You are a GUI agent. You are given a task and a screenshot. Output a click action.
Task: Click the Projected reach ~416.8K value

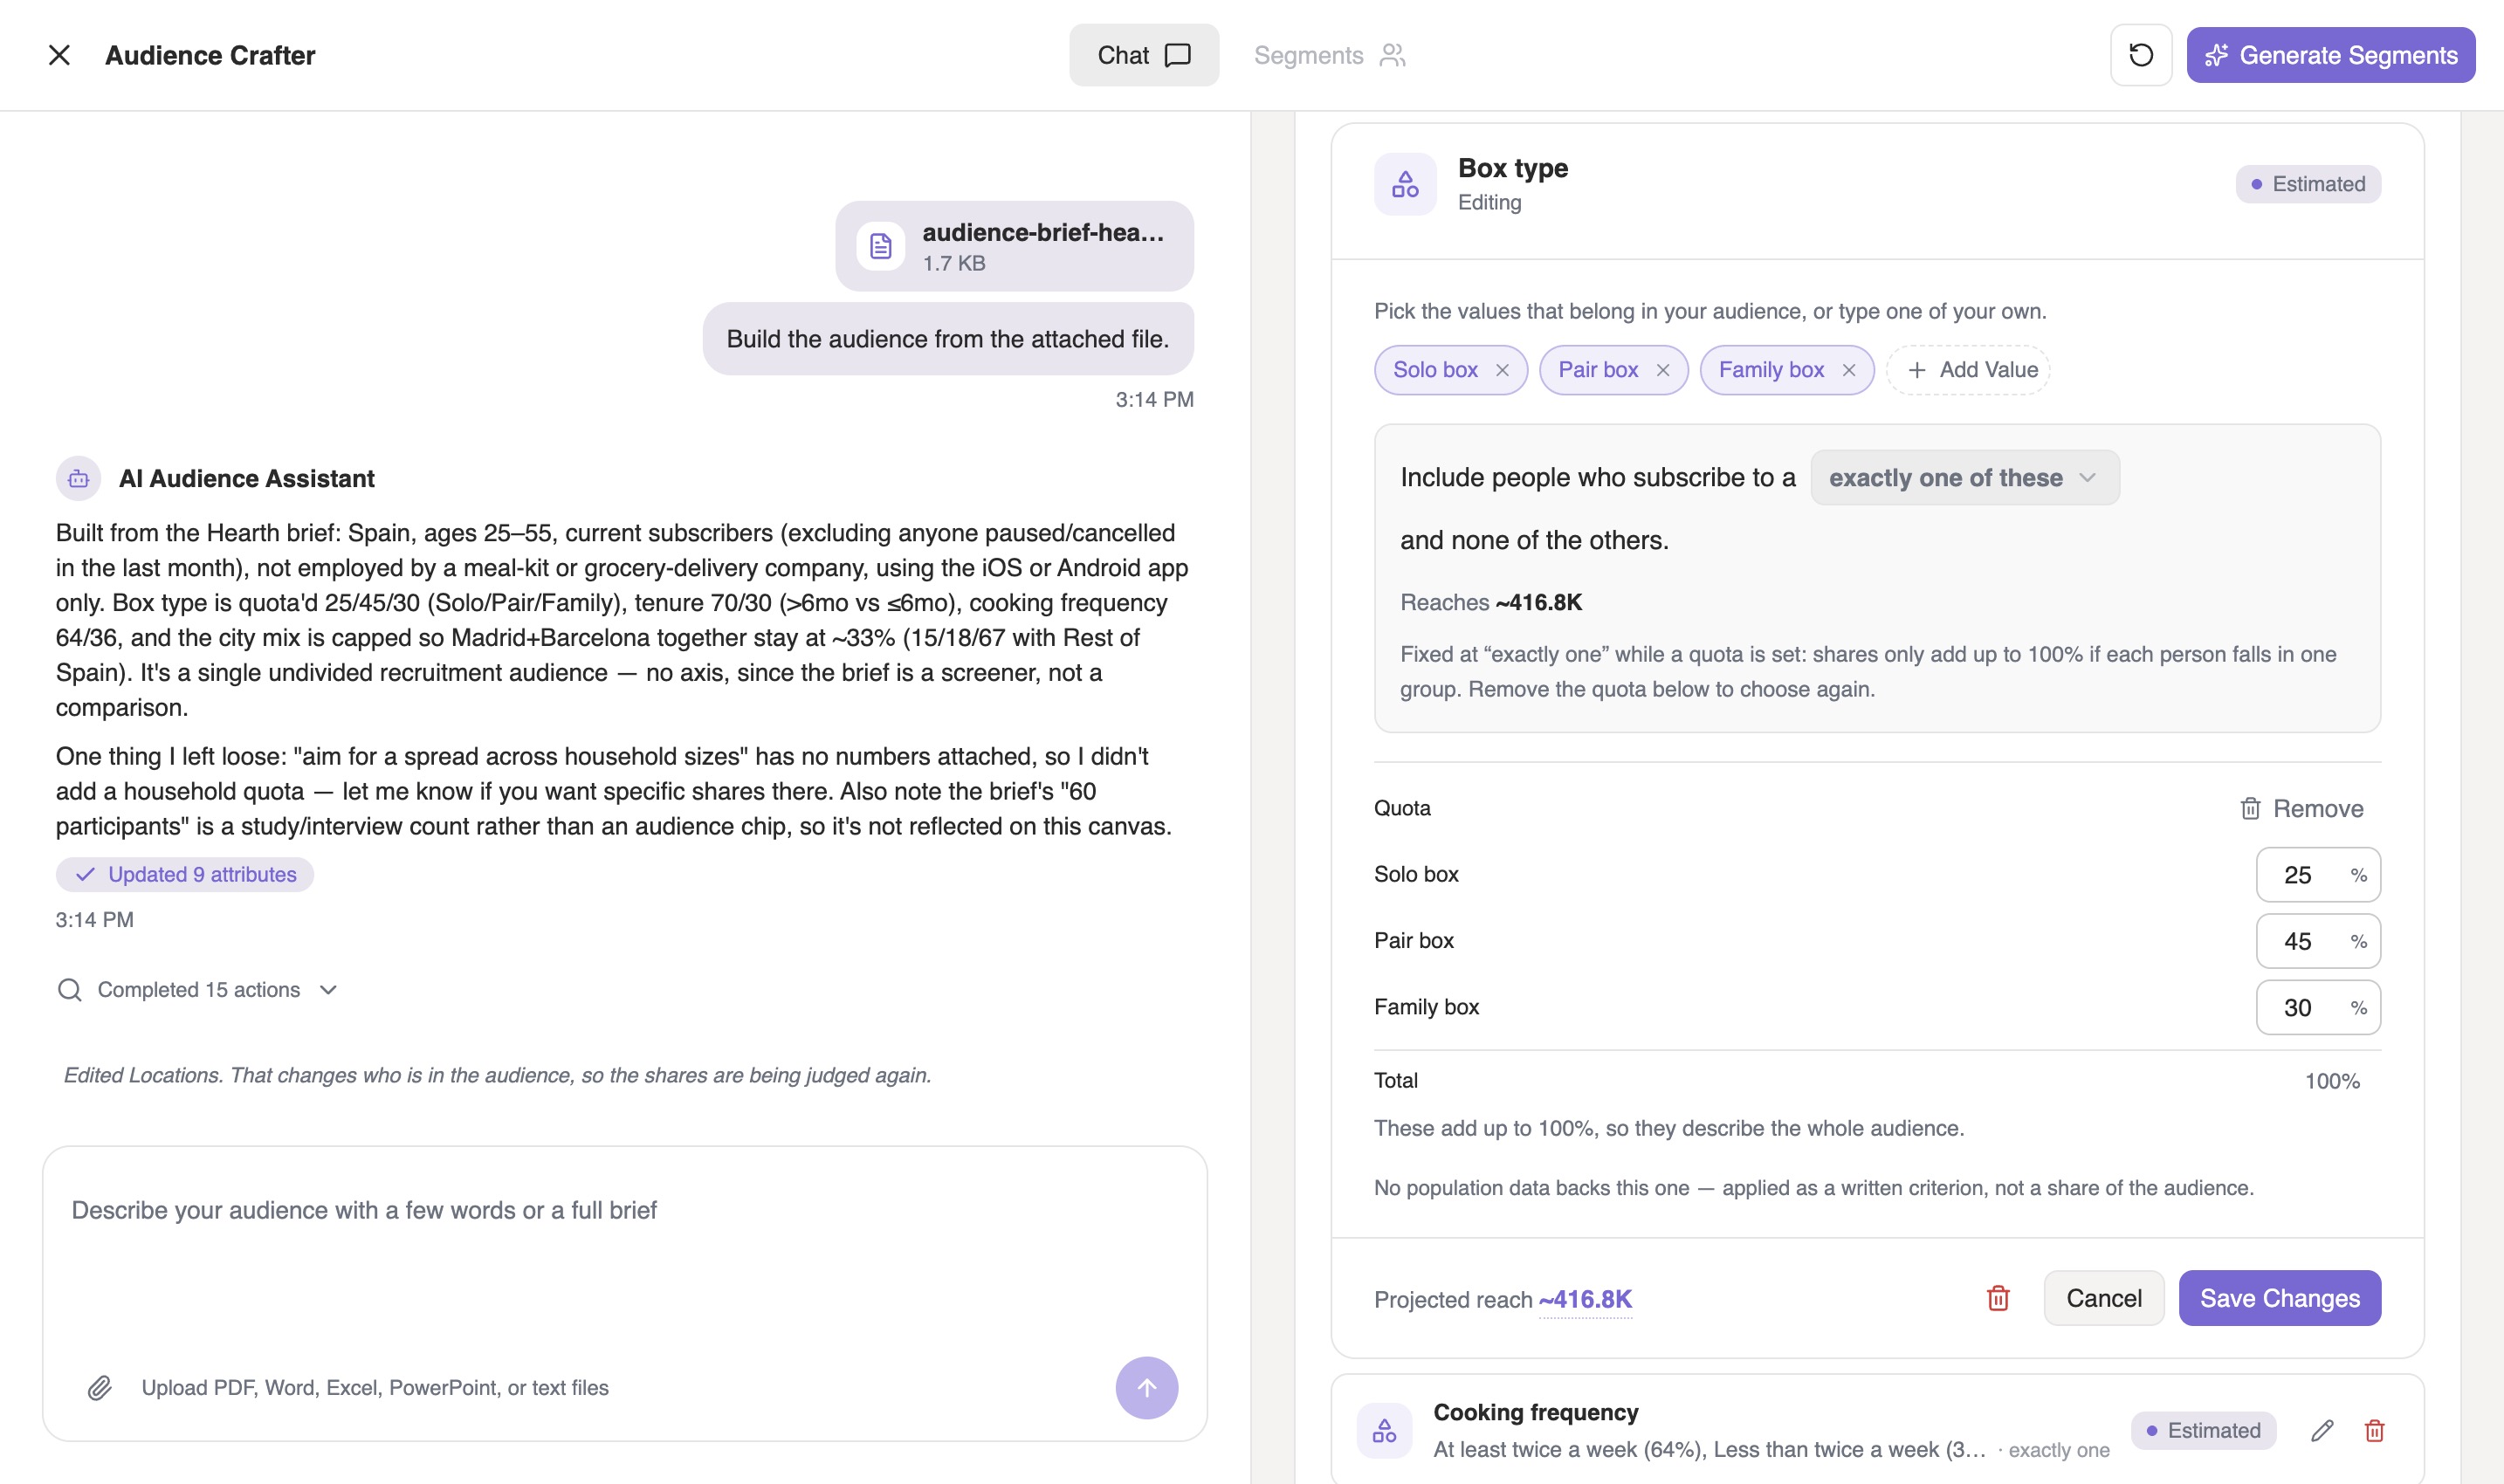[1585, 1299]
